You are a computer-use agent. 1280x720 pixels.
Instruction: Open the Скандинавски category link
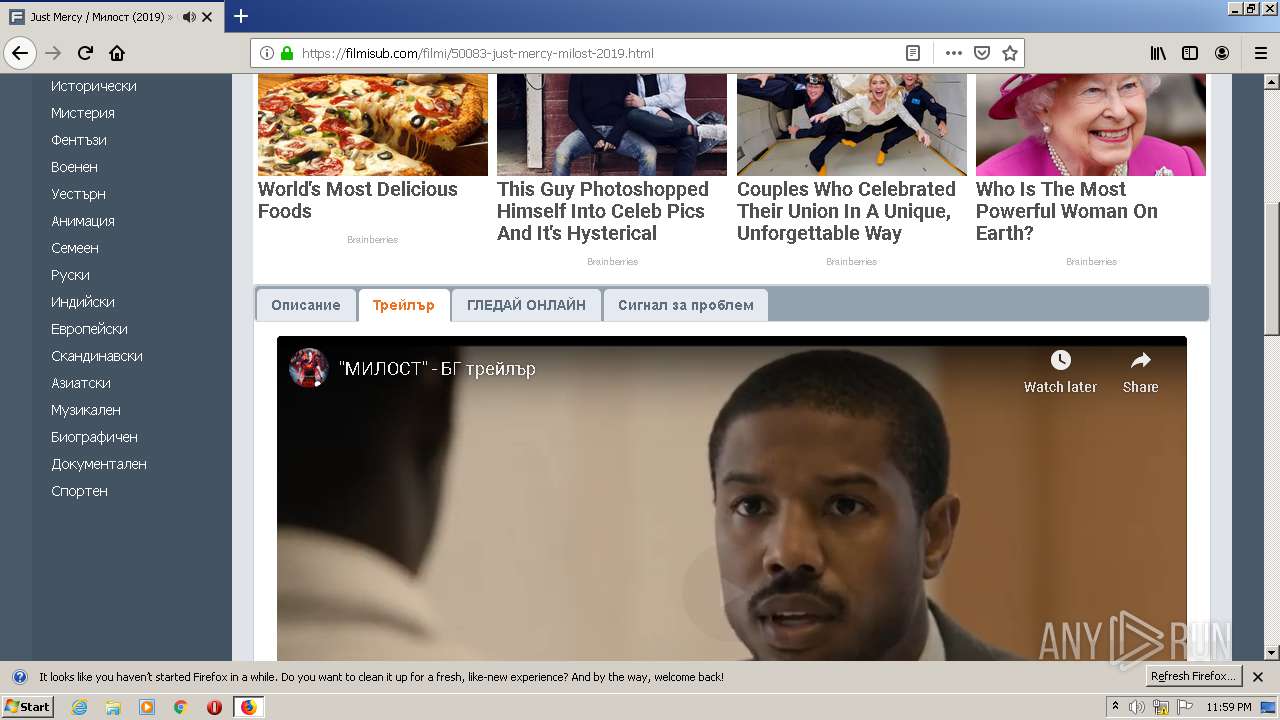(97, 356)
